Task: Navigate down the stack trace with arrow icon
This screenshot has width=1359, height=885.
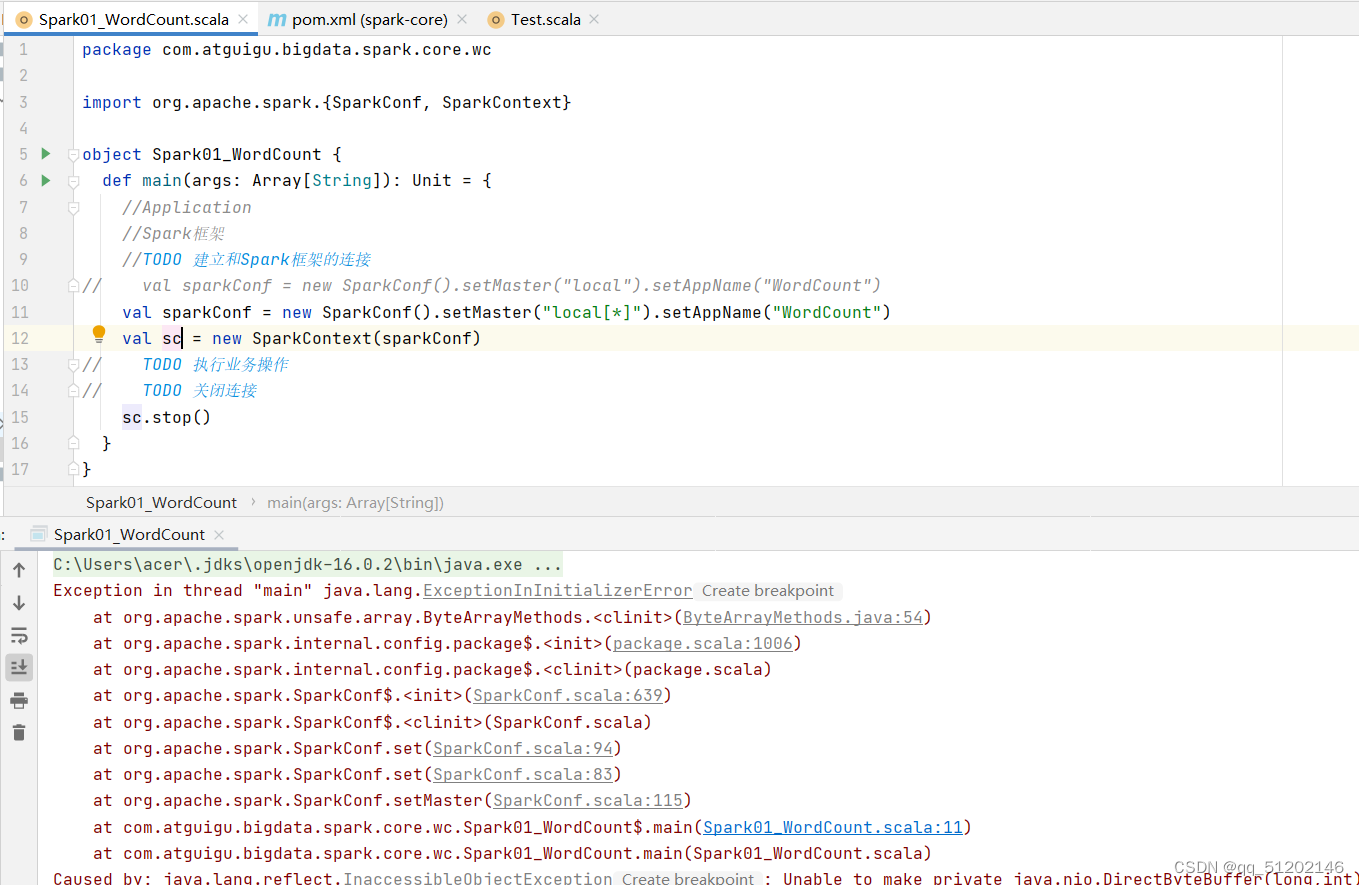Action: (18, 601)
